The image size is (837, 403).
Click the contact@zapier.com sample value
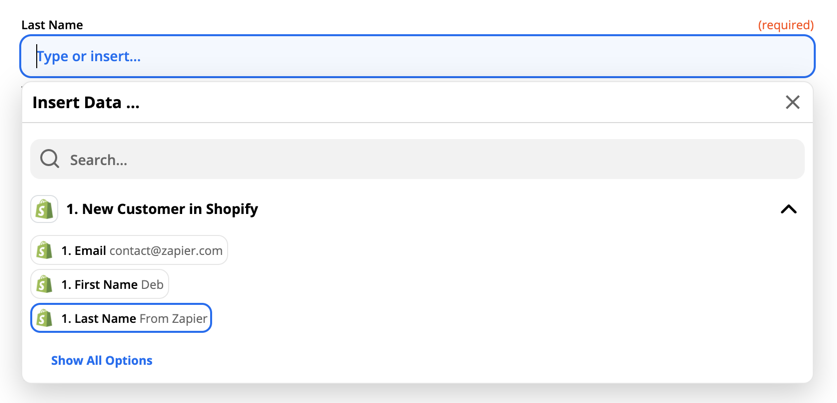click(166, 250)
